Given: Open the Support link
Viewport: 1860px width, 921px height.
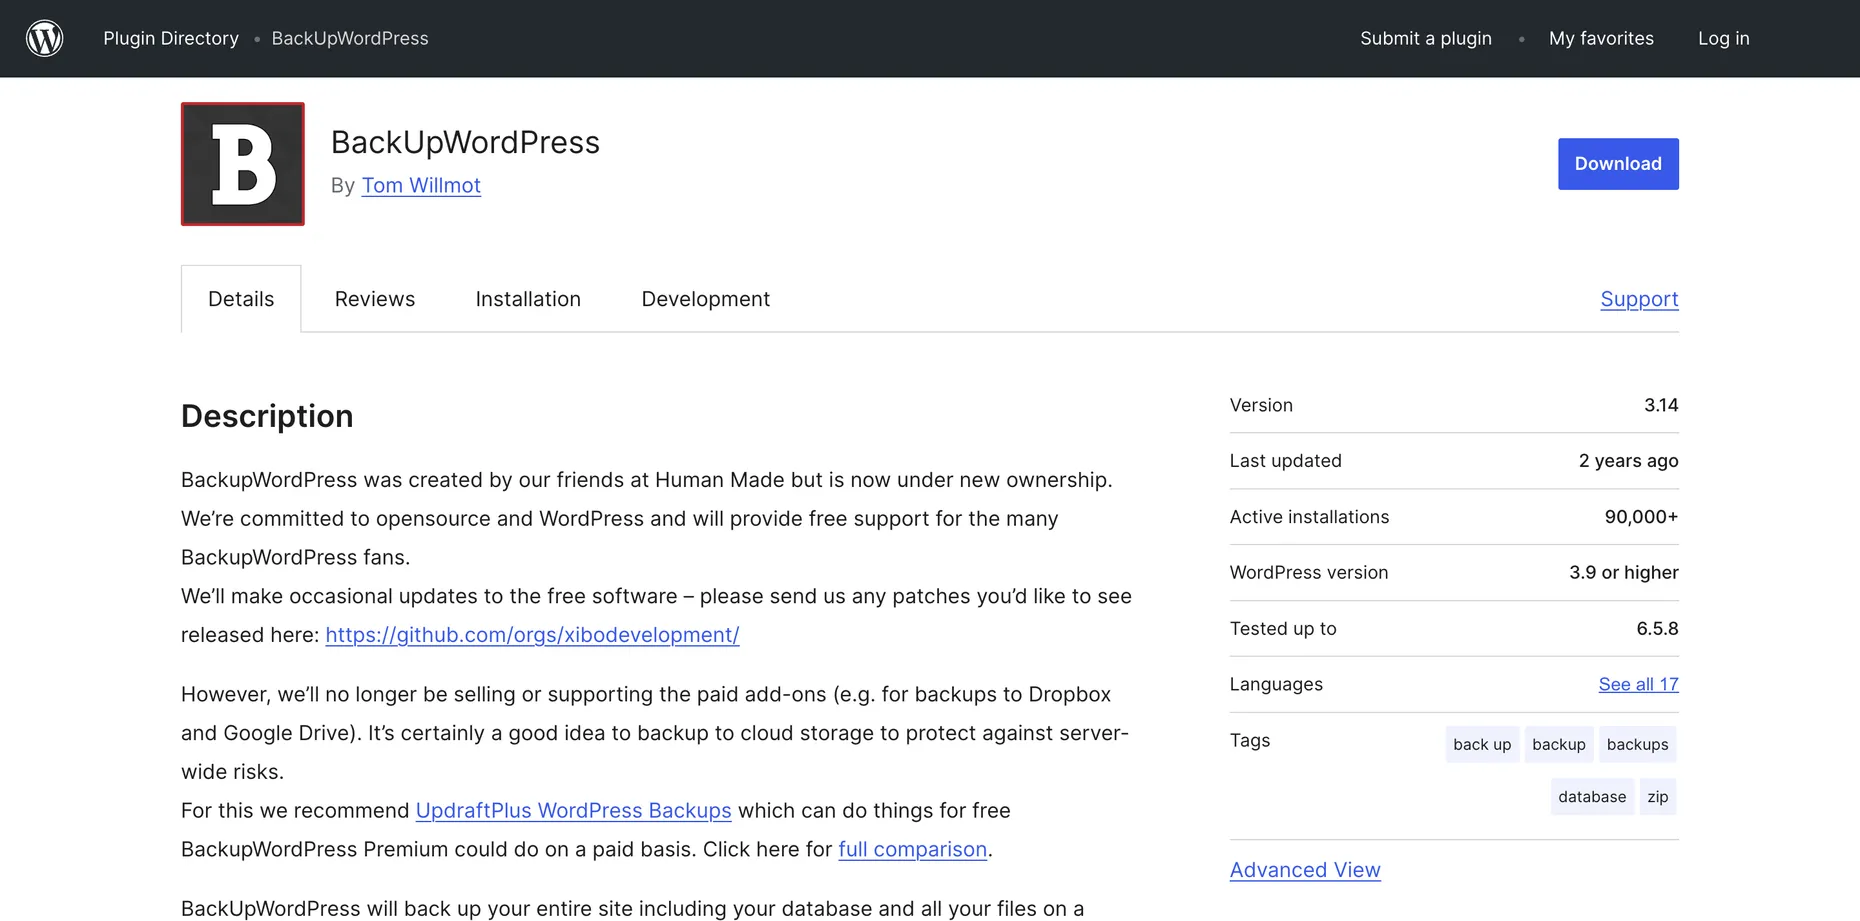Looking at the screenshot, I should tap(1639, 299).
